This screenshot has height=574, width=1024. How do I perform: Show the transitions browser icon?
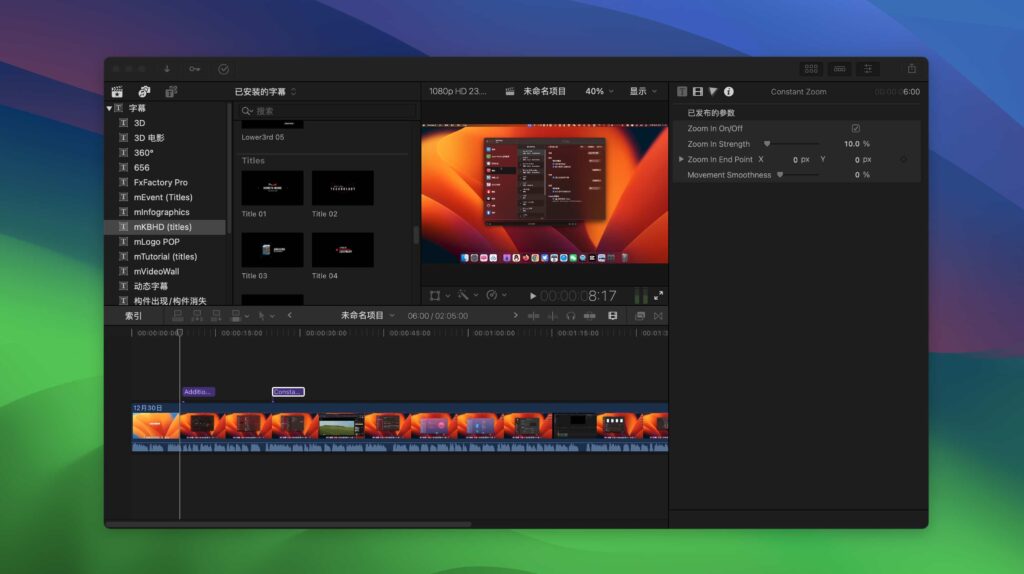pos(658,316)
